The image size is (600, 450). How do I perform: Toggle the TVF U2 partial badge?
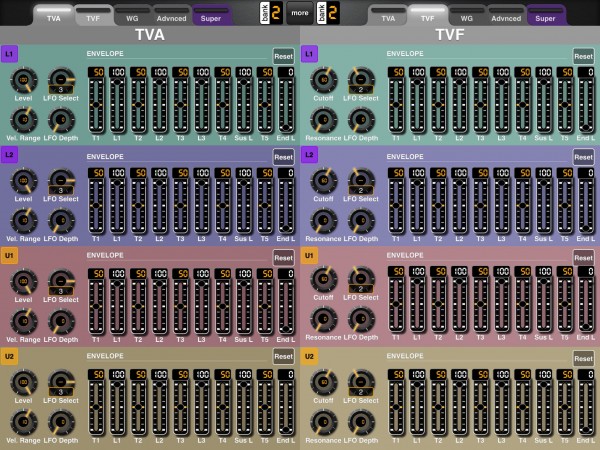309,356
